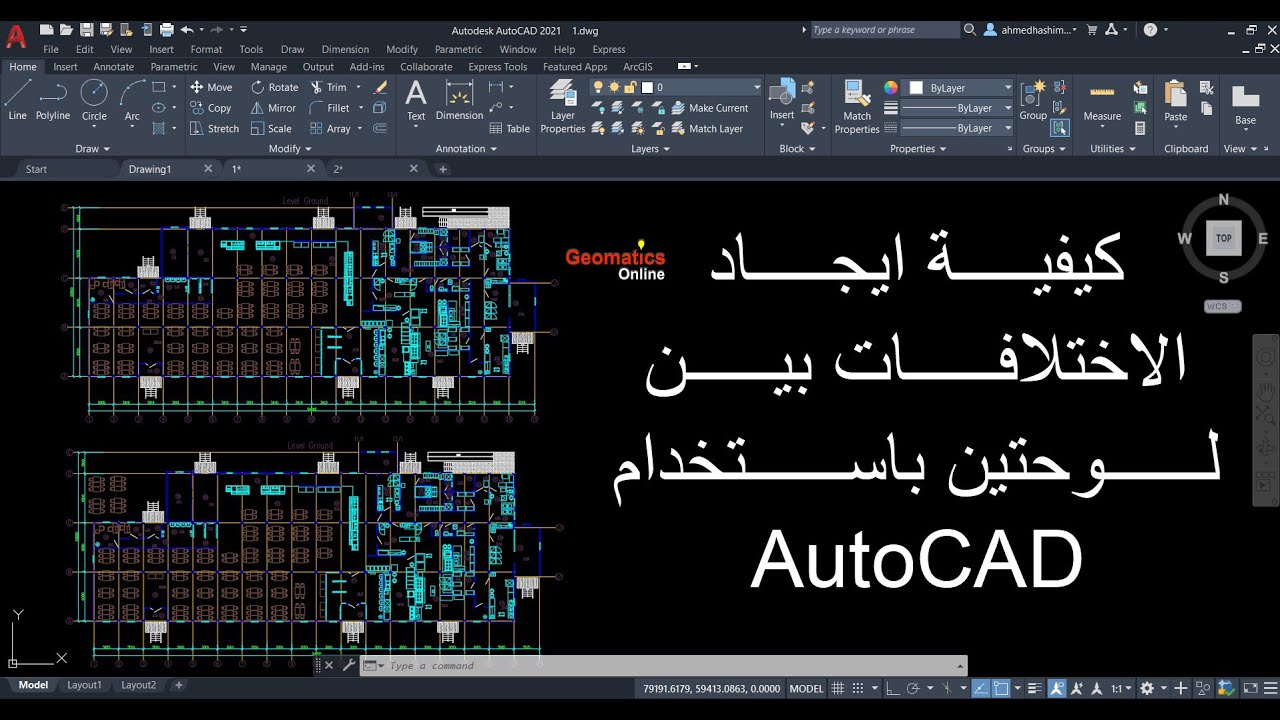The image size is (1280, 720).
Task: Select the Polyline tool
Action: 53,100
